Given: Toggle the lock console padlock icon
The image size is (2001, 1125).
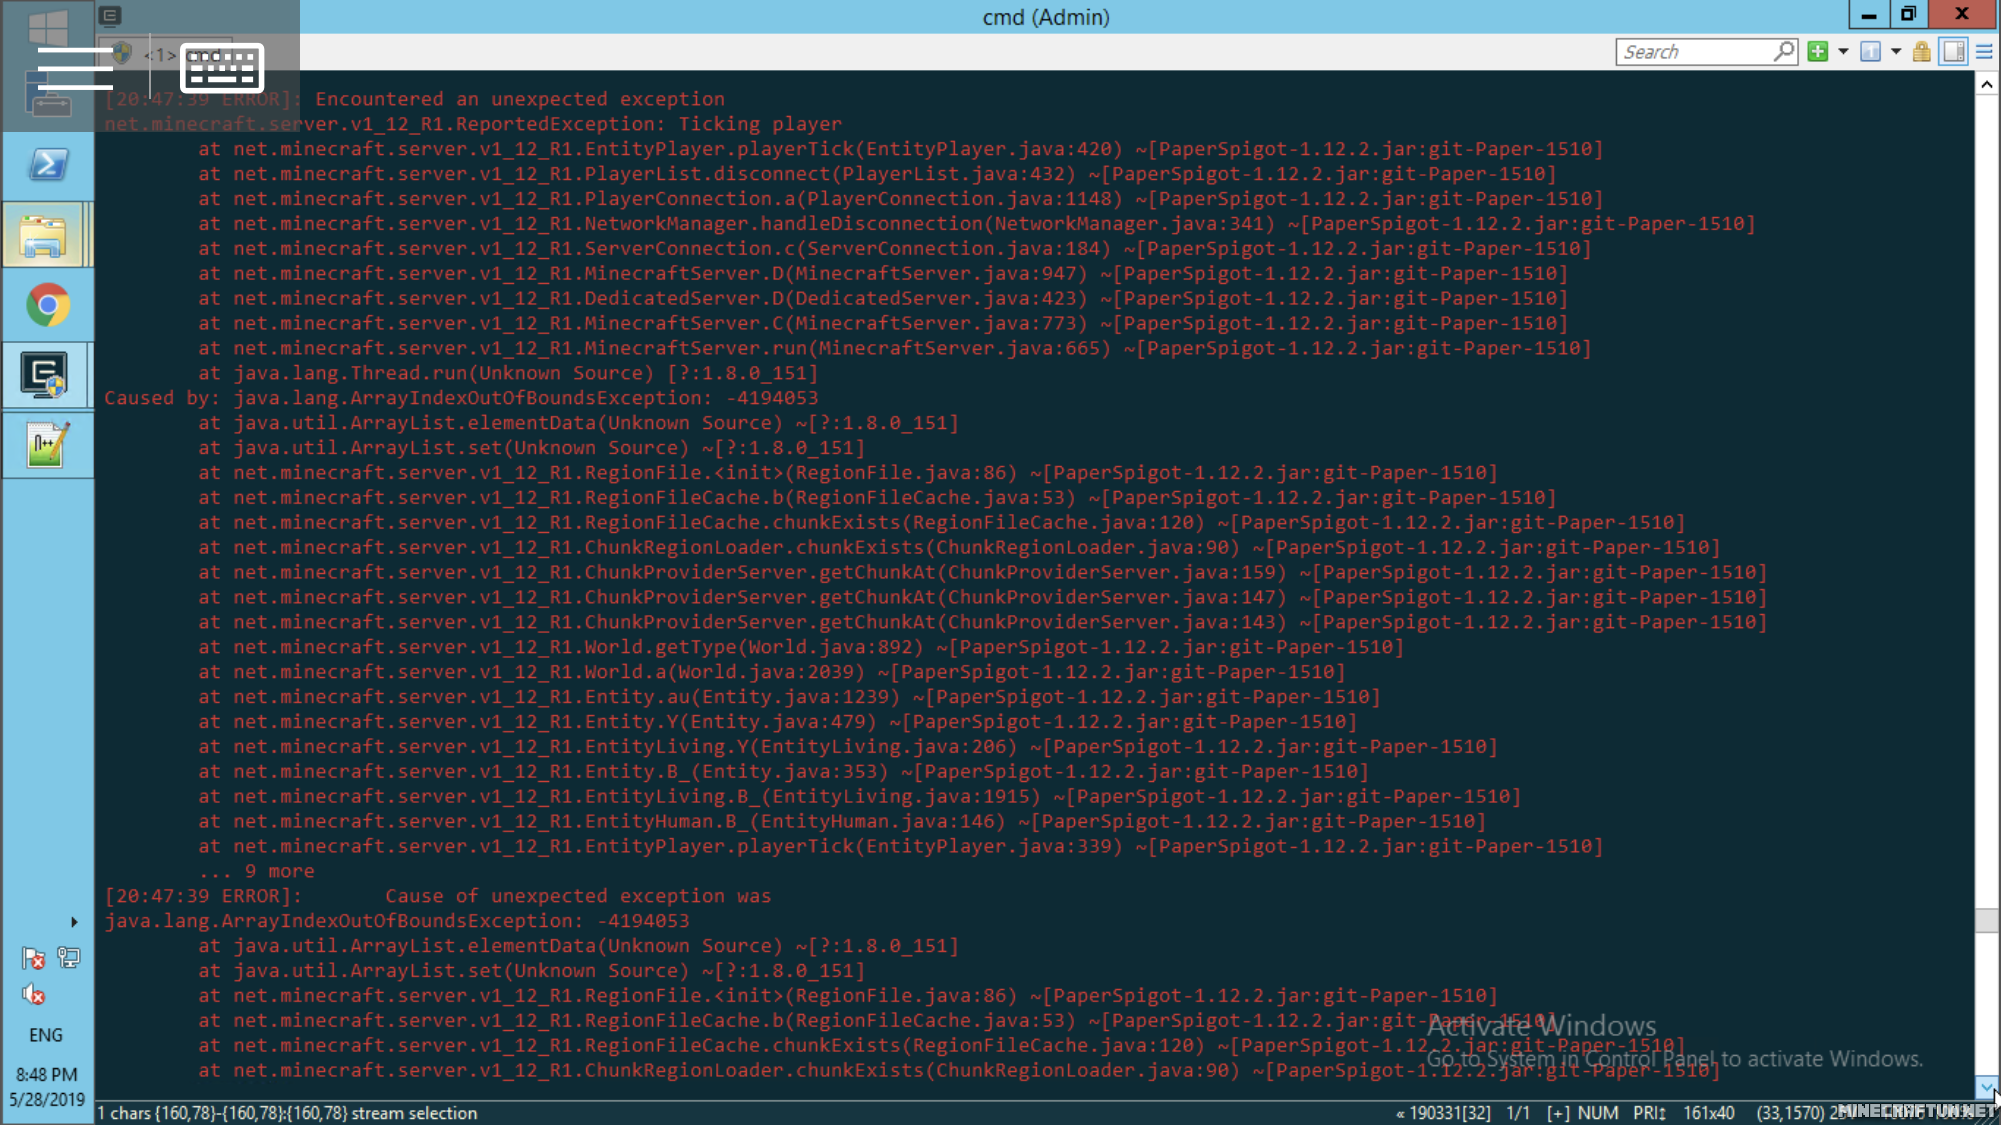Looking at the screenshot, I should point(1921,52).
